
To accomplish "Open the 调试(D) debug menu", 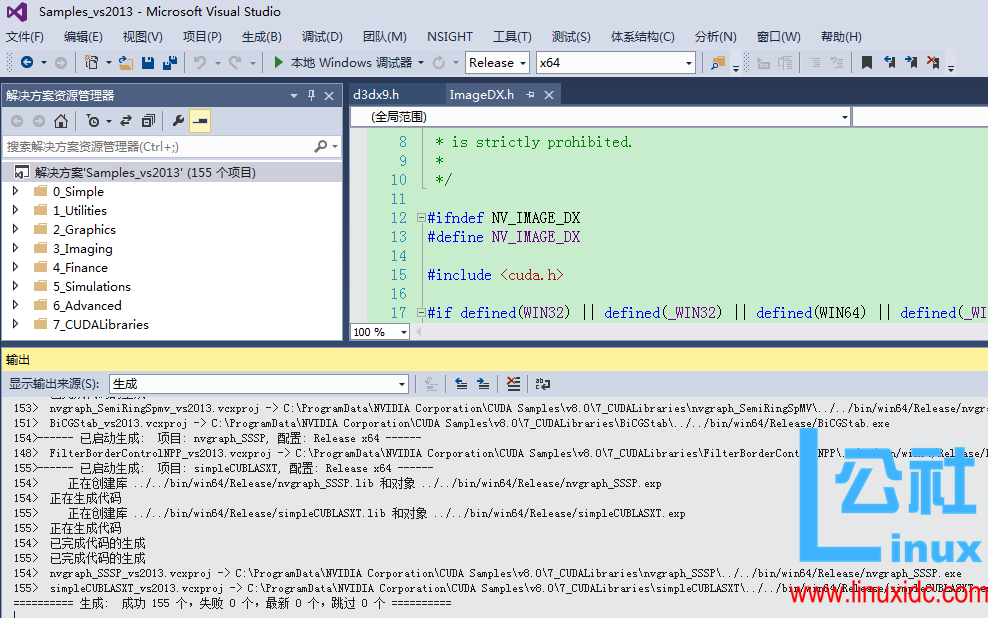I will coord(322,37).
